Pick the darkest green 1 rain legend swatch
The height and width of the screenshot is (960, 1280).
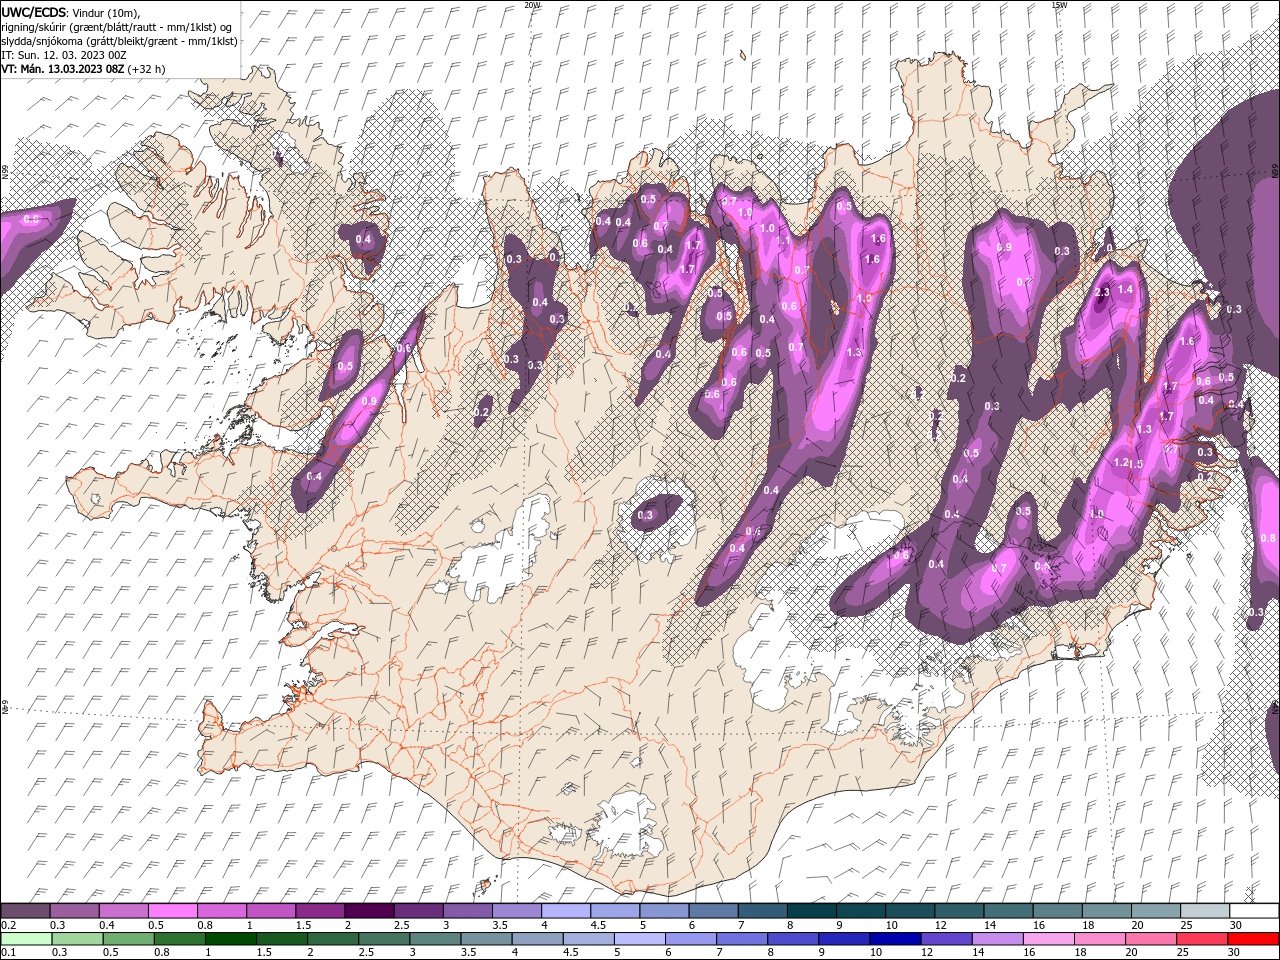[x=230, y=938]
